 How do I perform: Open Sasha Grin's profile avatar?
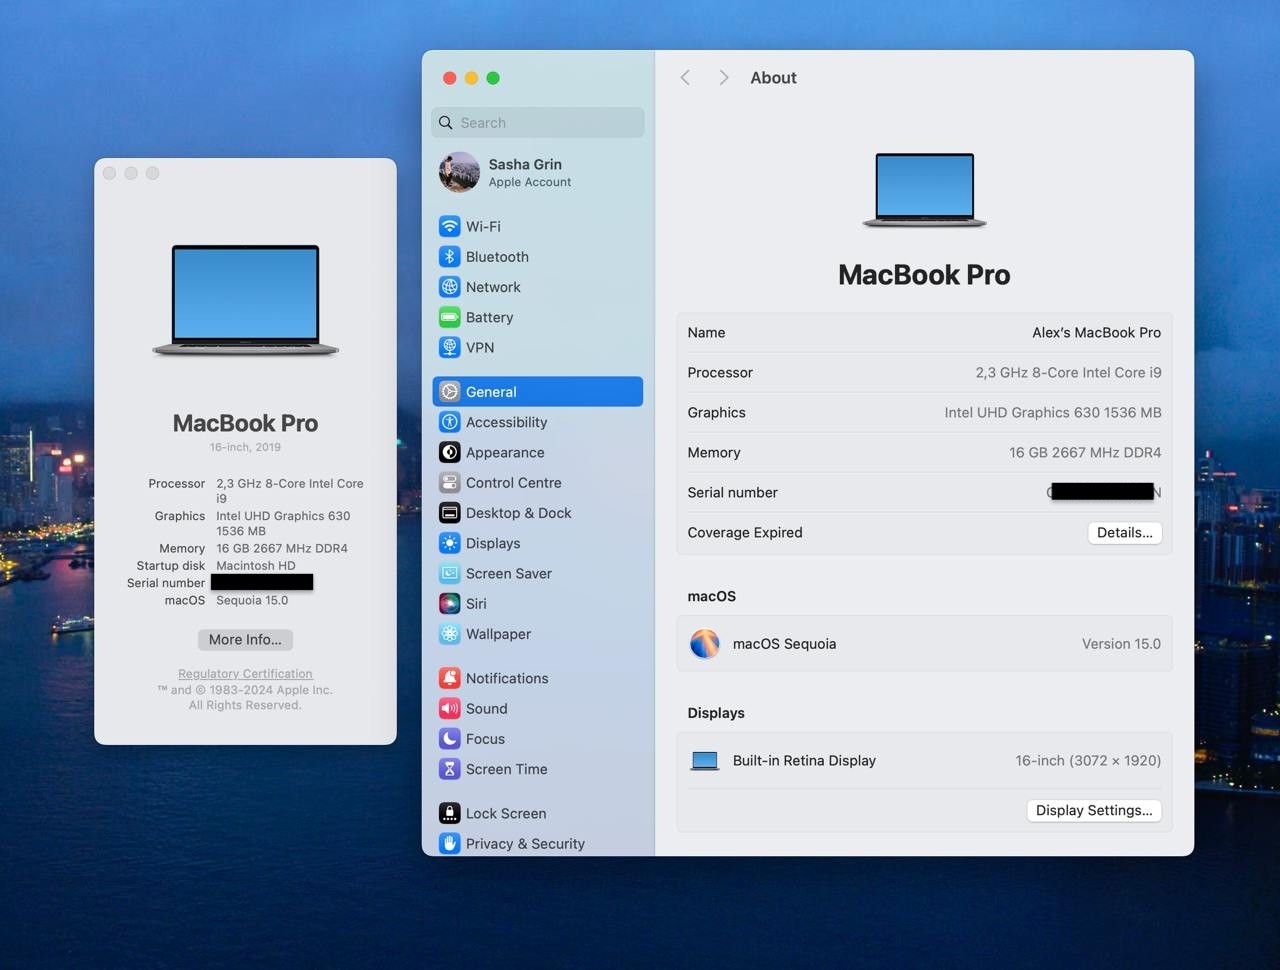tap(459, 172)
